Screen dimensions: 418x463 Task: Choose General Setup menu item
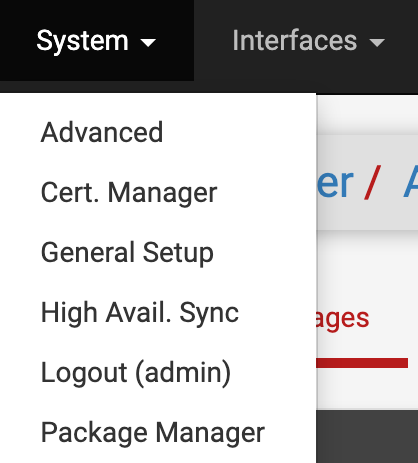[158, 252]
